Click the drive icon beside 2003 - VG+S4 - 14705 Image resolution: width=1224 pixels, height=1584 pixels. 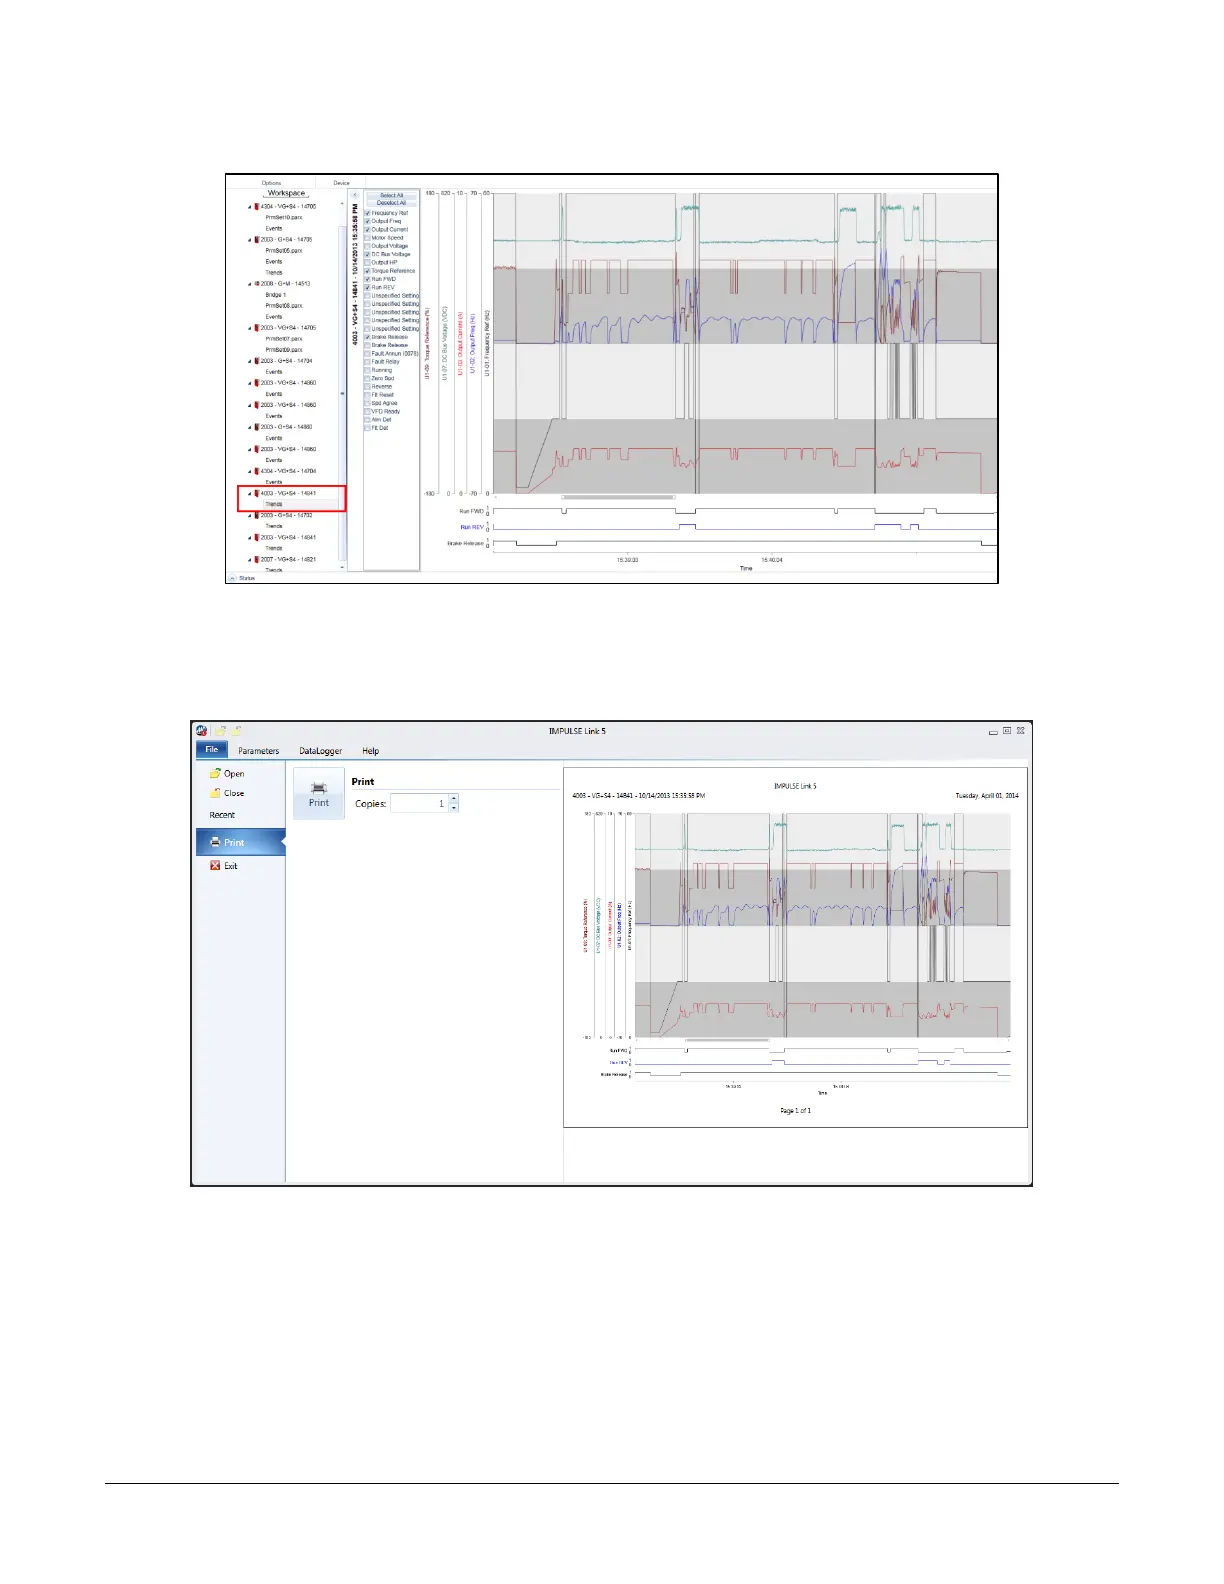click(x=257, y=328)
